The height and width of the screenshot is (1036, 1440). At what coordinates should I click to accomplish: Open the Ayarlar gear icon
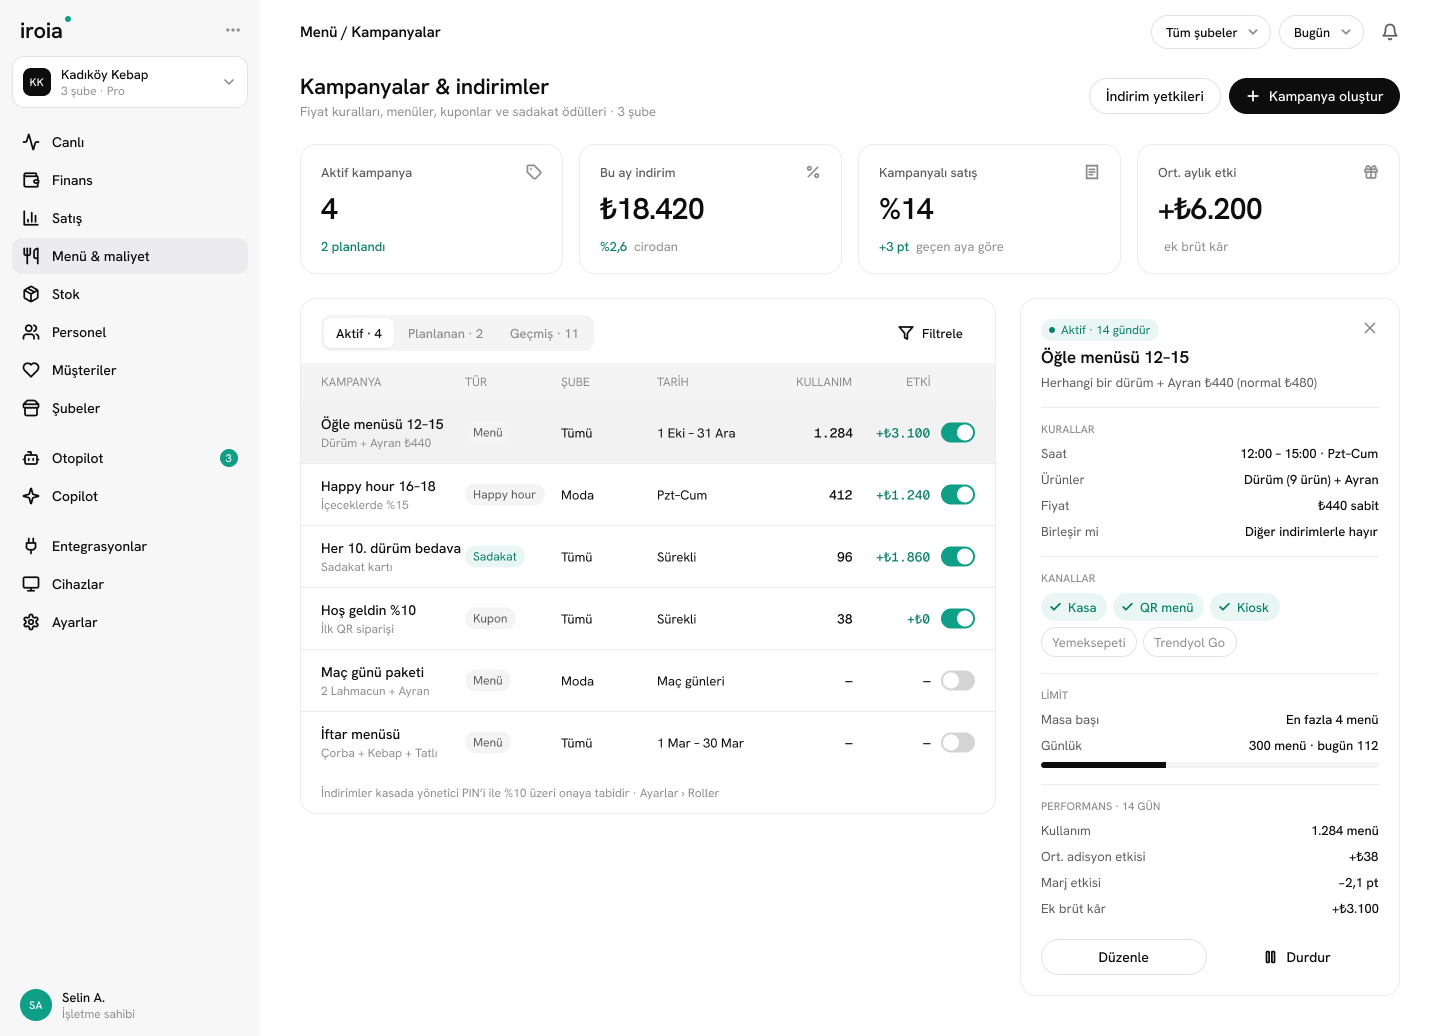(x=31, y=622)
